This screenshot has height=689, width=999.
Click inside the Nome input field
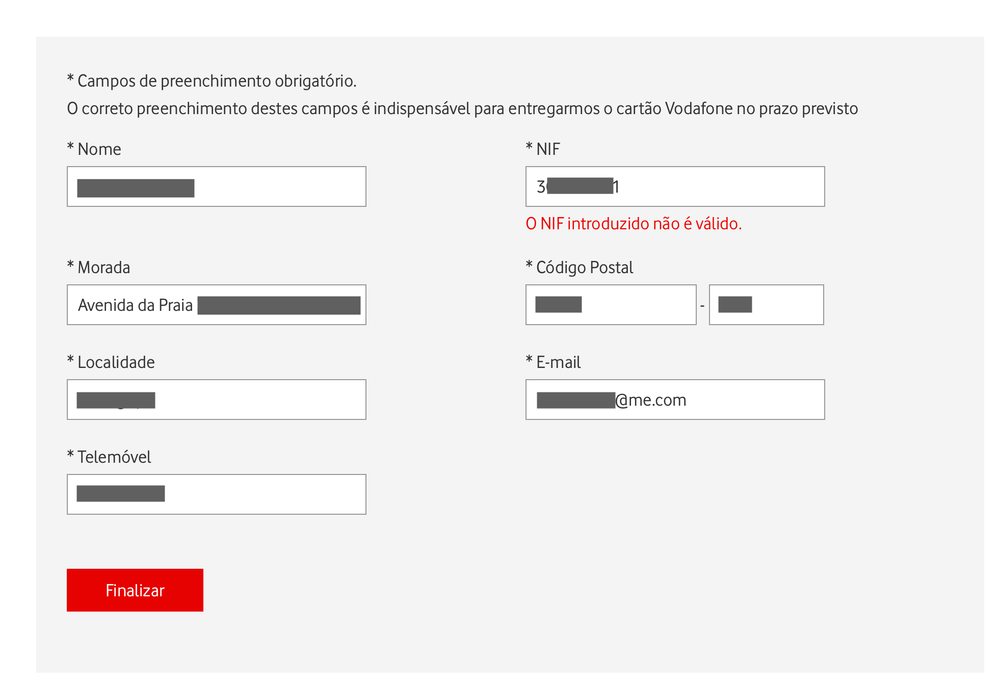click(x=216, y=186)
